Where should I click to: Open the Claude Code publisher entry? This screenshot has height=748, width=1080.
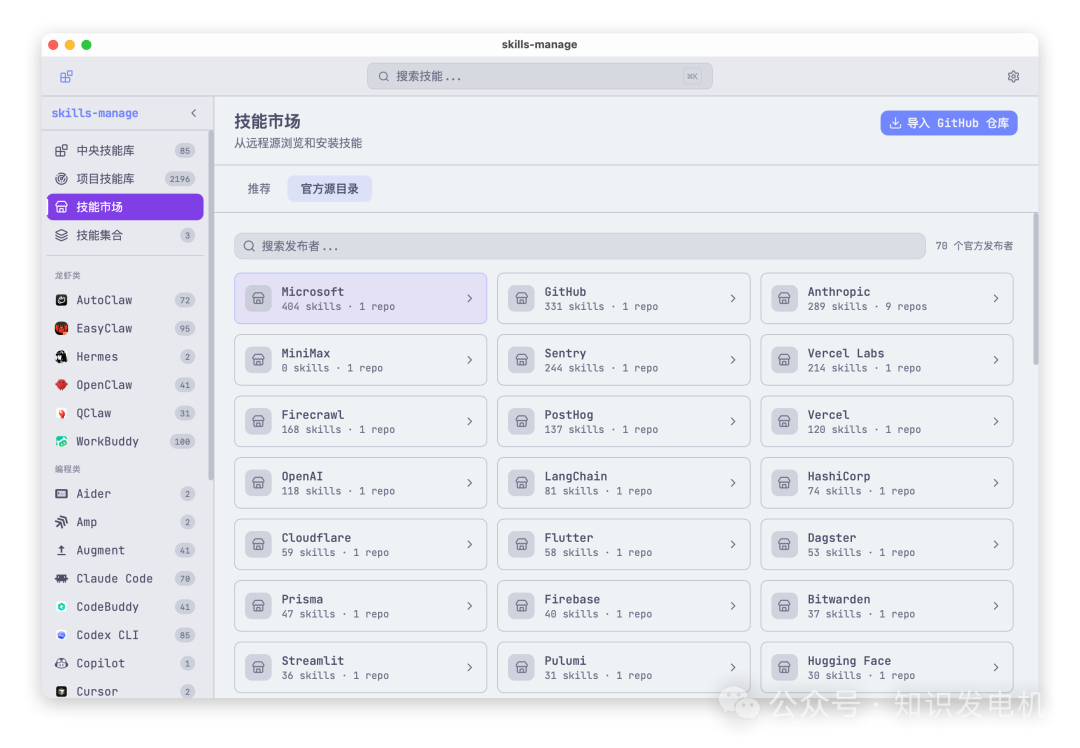[x=62, y=578]
